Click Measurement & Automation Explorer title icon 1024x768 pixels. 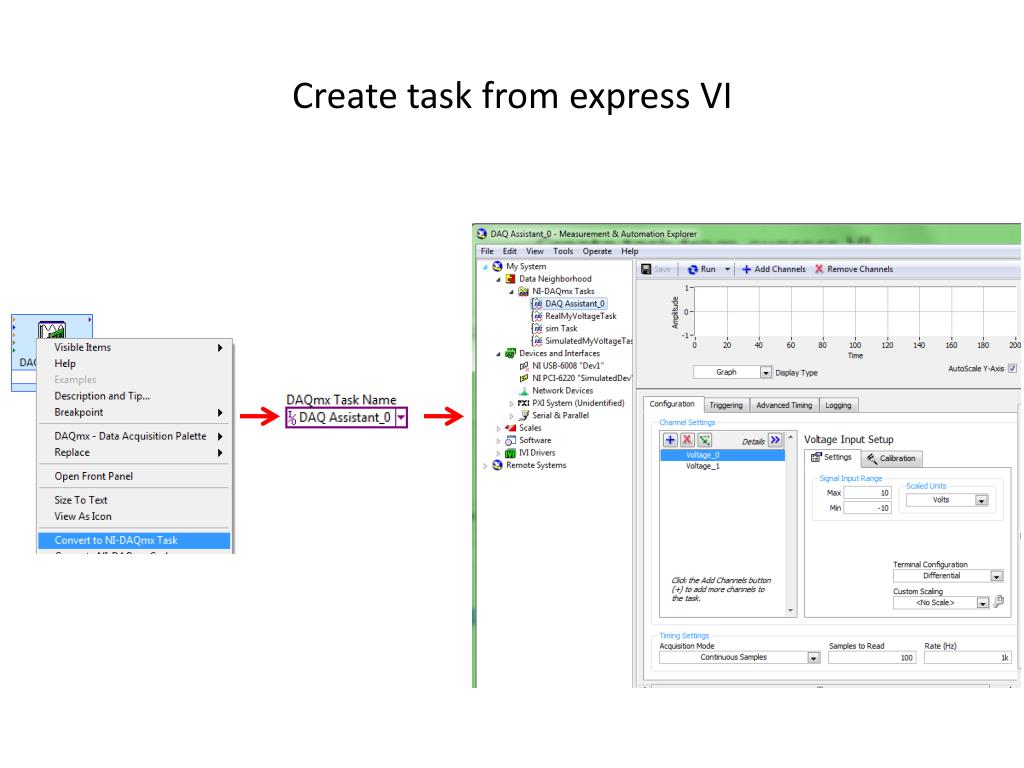(482, 234)
